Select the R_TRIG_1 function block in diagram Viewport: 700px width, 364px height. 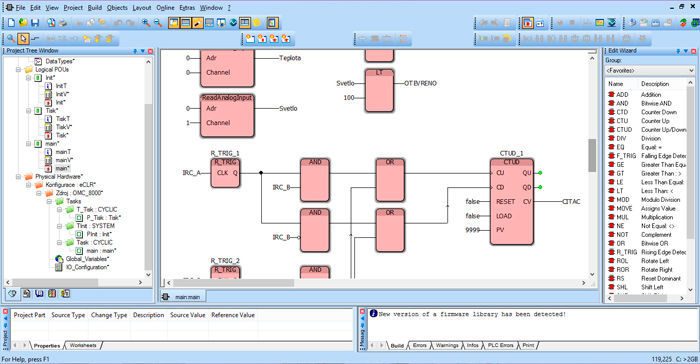click(225, 173)
